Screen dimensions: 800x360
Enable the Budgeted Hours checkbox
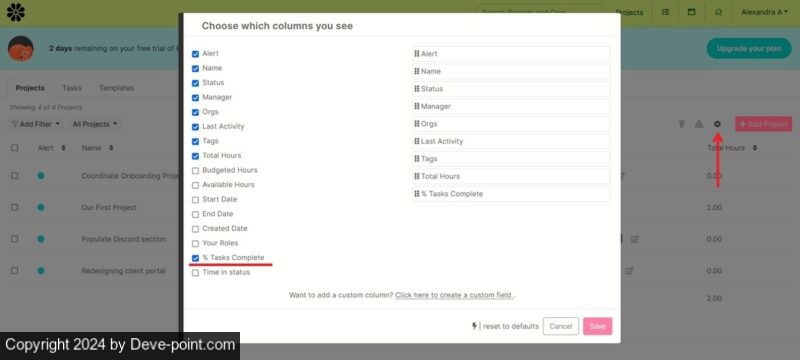tap(195, 171)
